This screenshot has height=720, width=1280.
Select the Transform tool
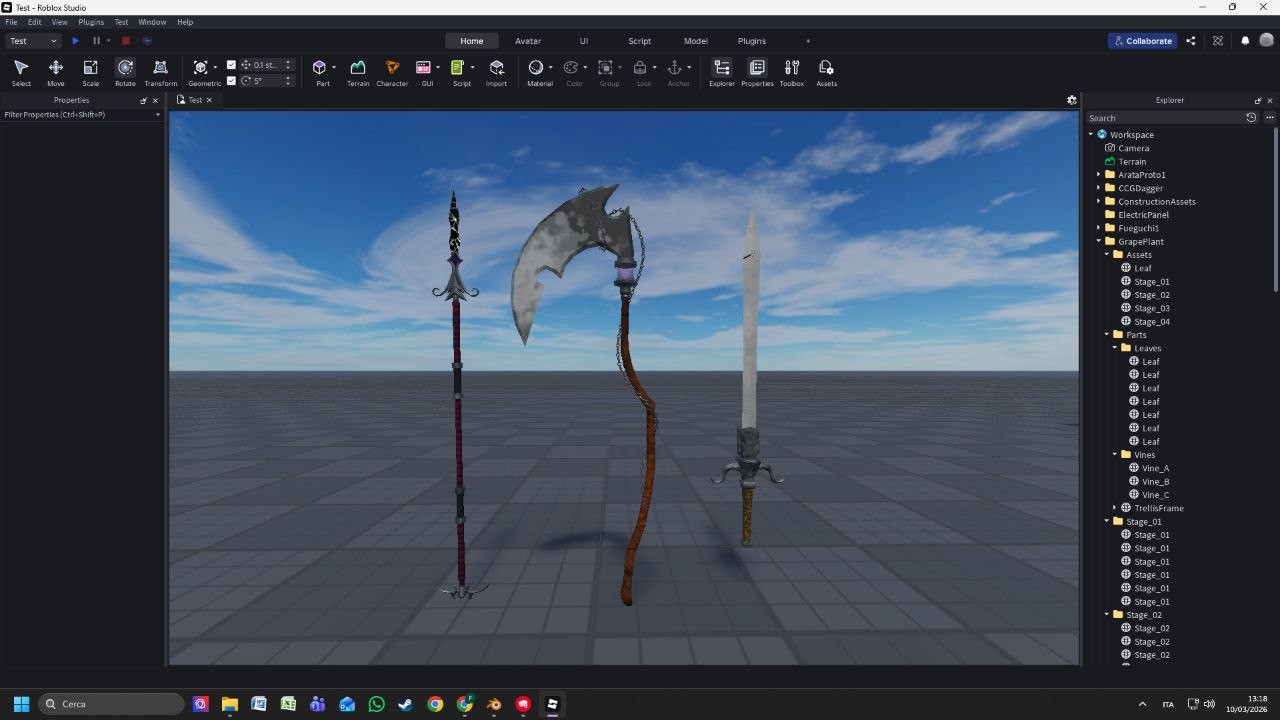160,70
